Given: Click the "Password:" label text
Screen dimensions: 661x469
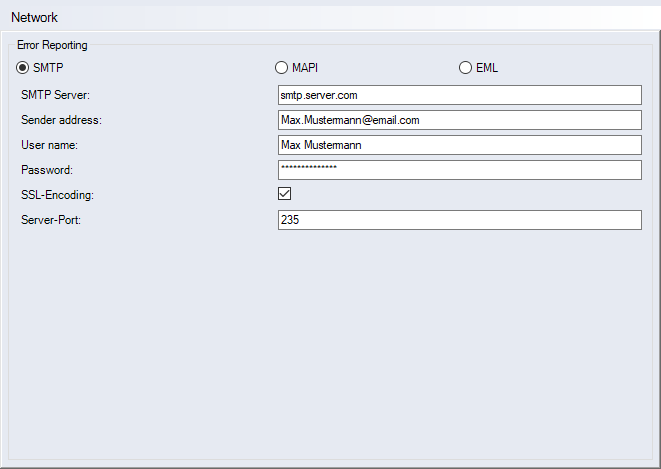Looking at the screenshot, I should click(47, 170).
